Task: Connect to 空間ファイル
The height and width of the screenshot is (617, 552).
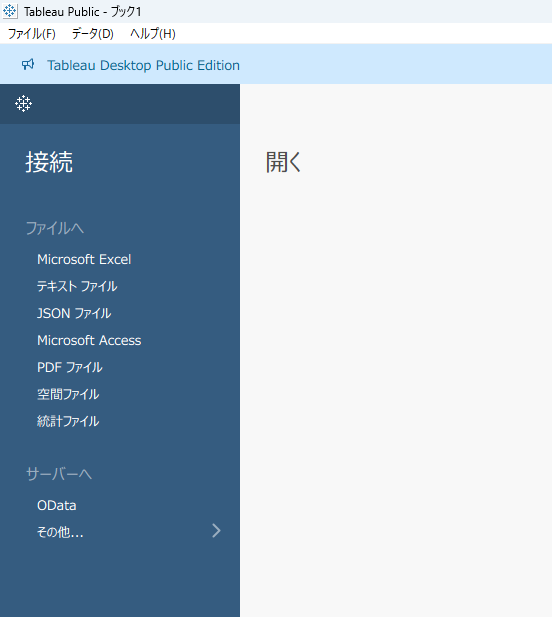Action: 68,394
